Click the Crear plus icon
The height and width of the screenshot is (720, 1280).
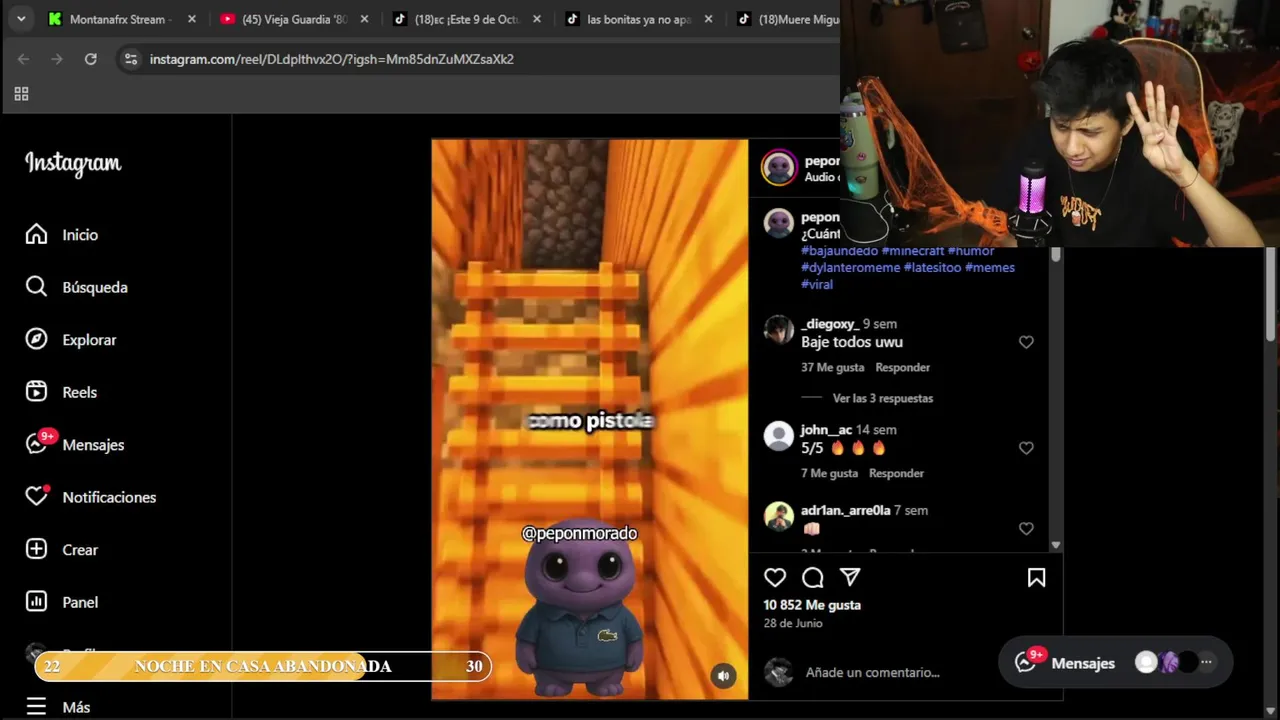click(x=36, y=549)
